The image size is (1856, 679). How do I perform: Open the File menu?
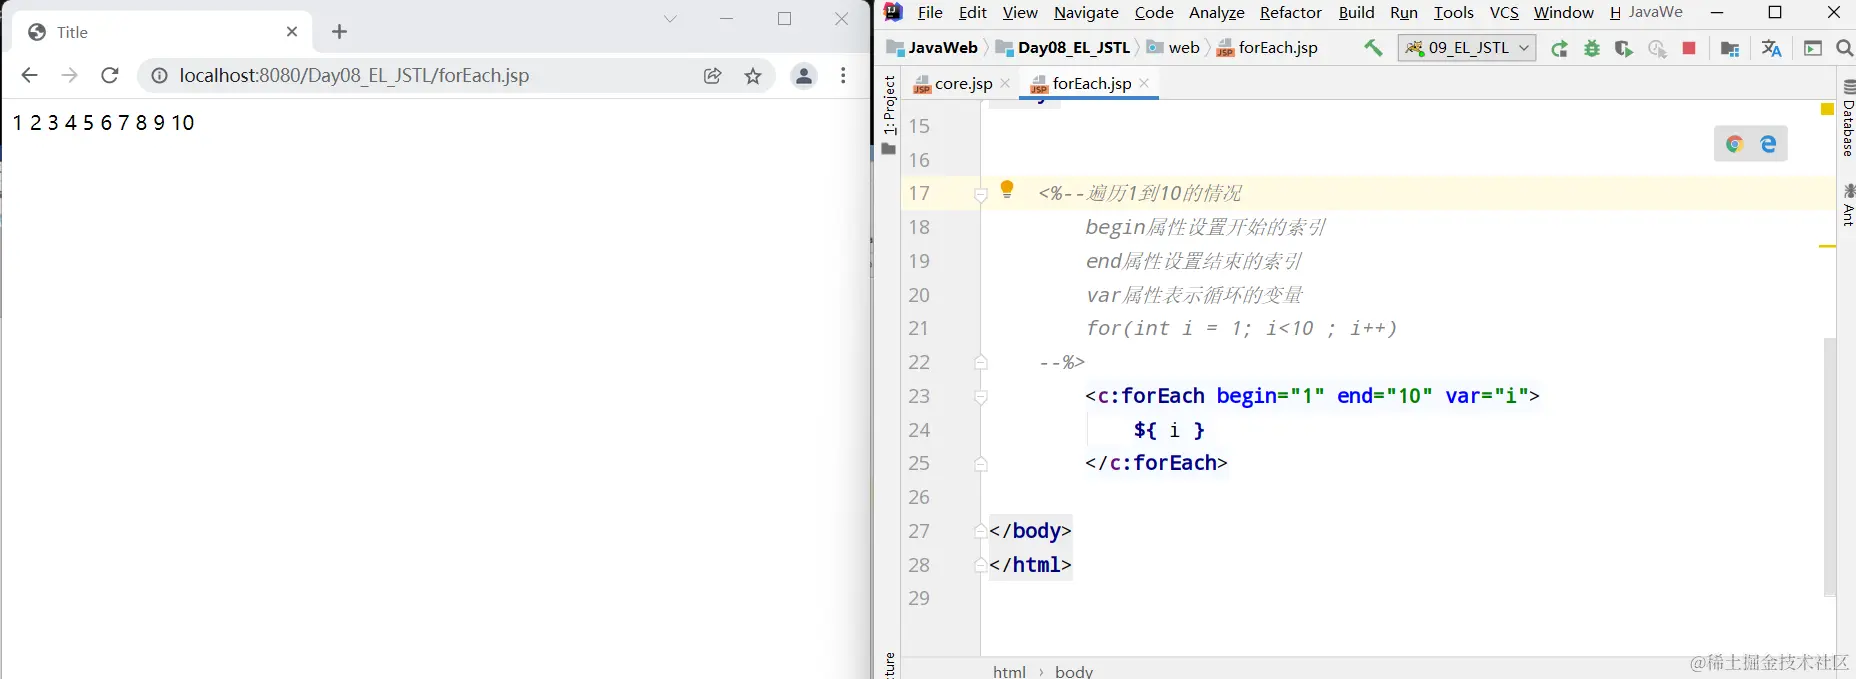pyautogui.click(x=930, y=12)
